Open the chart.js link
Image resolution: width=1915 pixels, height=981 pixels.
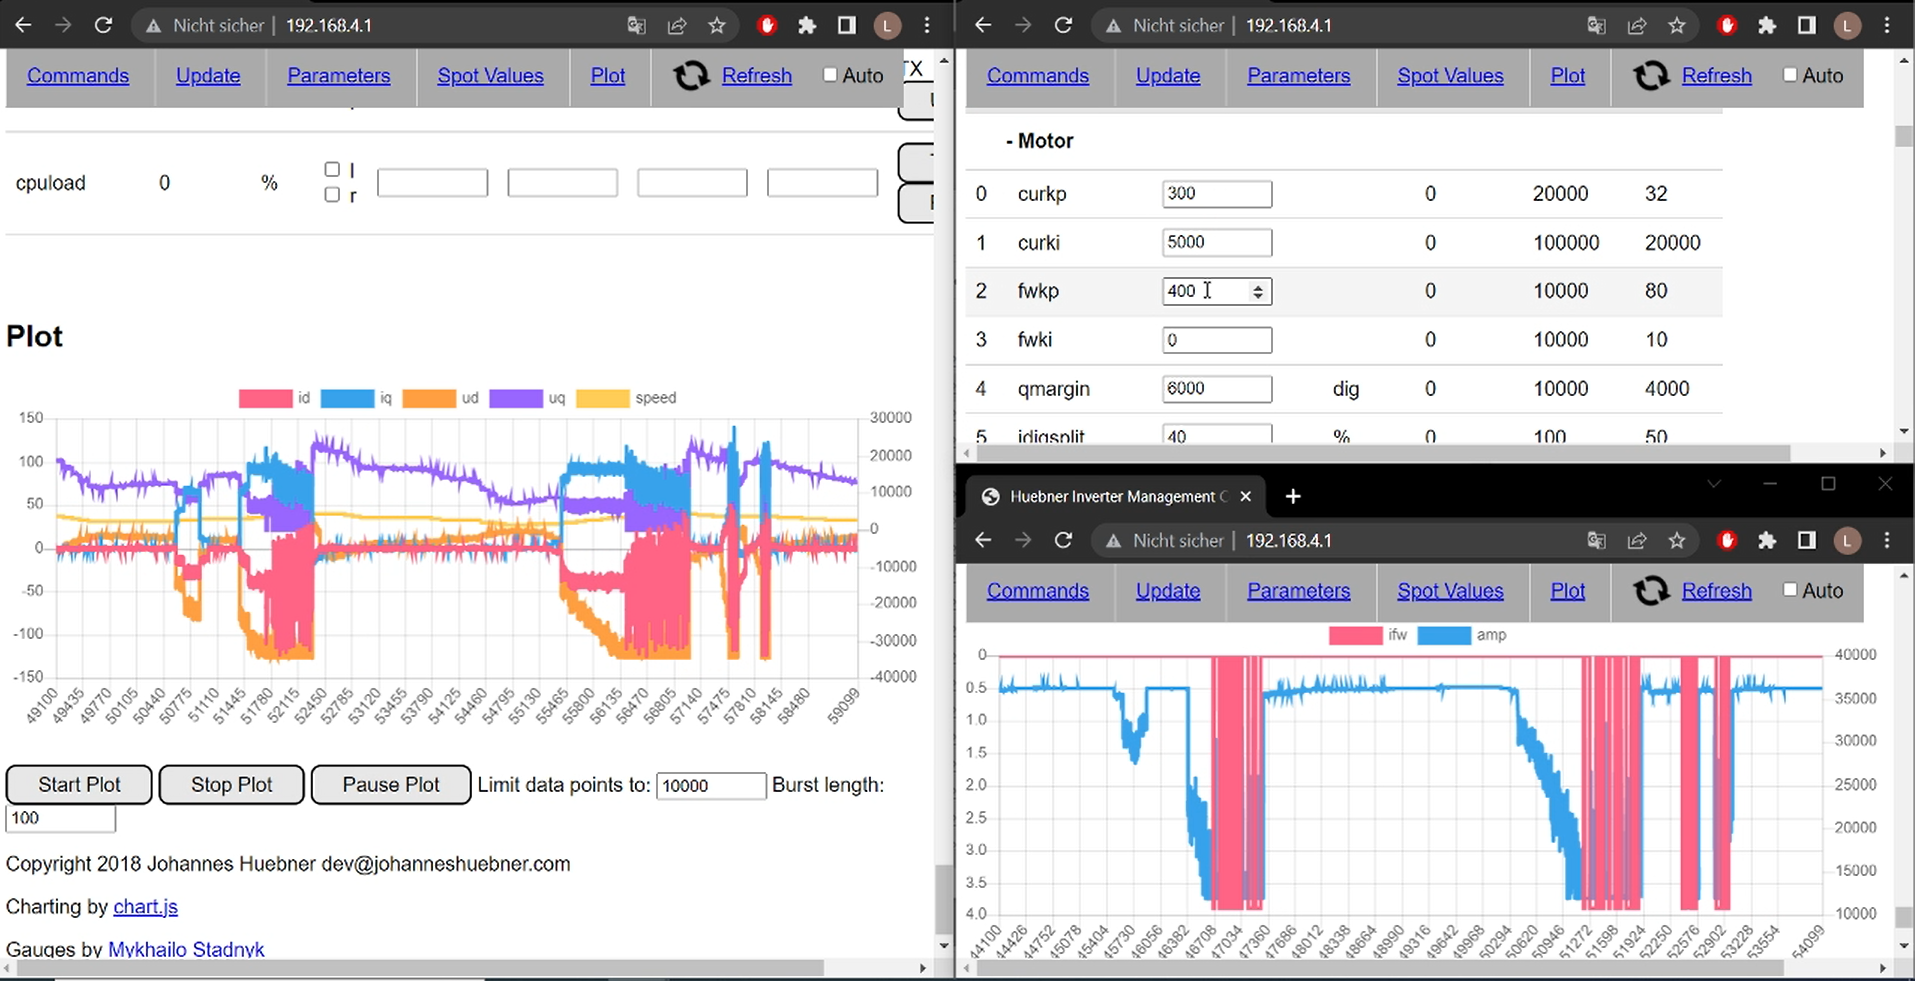pyautogui.click(x=145, y=907)
